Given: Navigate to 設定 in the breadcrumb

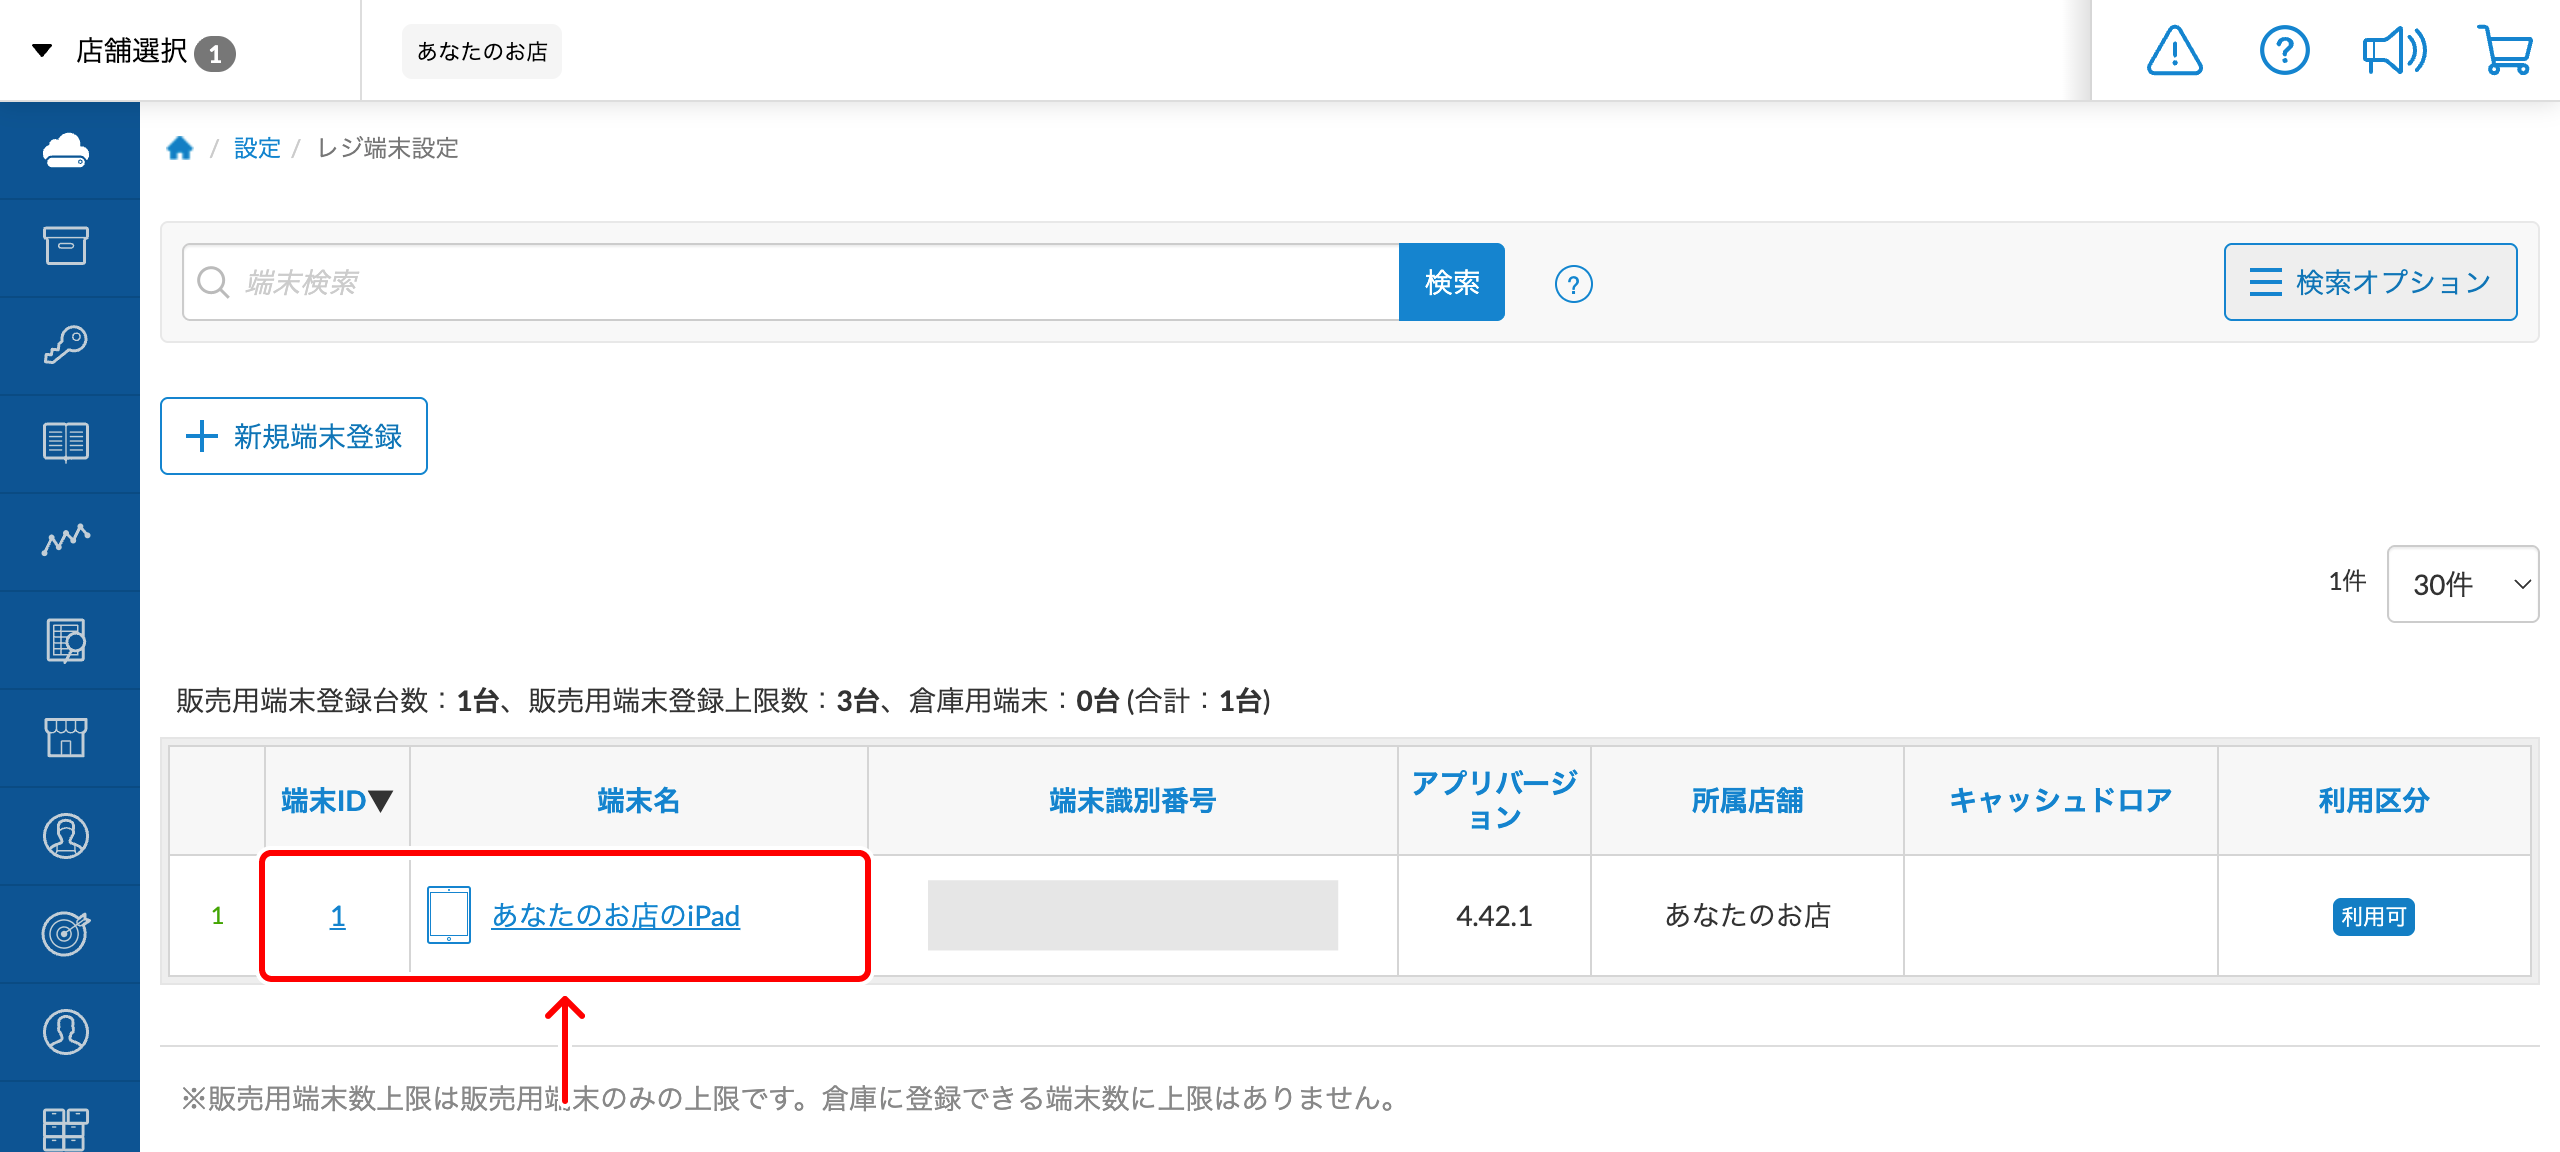Looking at the screenshot, I should pyautogui.click(x=257, y=148).
